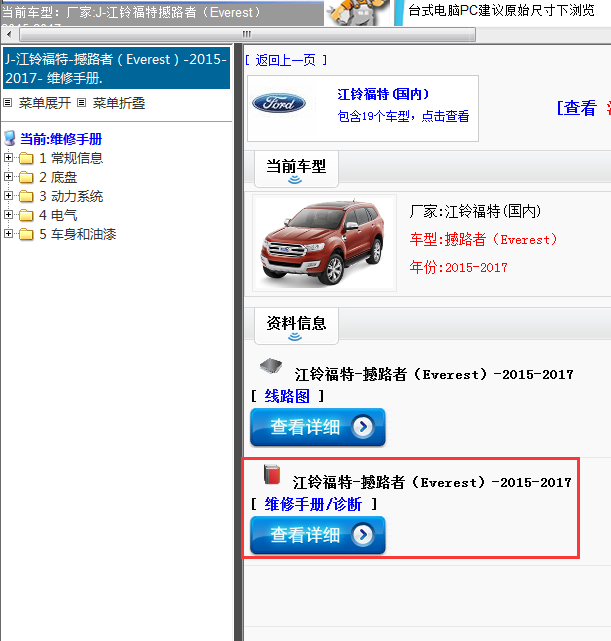Click '包含19个车型，点击查看' link
Screen dimensions: 611x641
(403, 117)
